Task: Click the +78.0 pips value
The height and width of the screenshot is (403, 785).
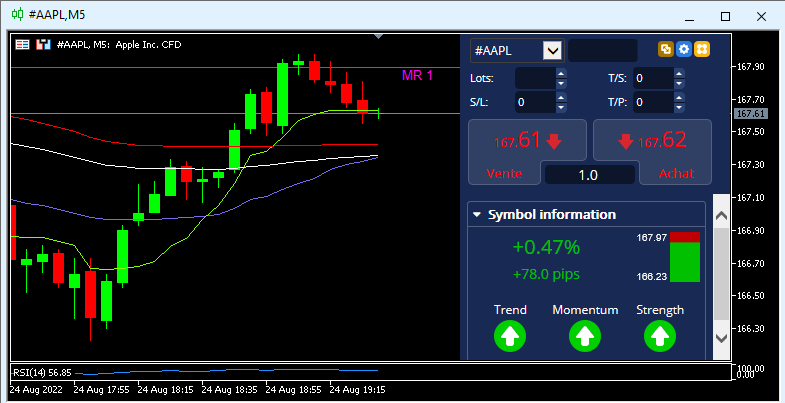Action: [x=546, y=274]
